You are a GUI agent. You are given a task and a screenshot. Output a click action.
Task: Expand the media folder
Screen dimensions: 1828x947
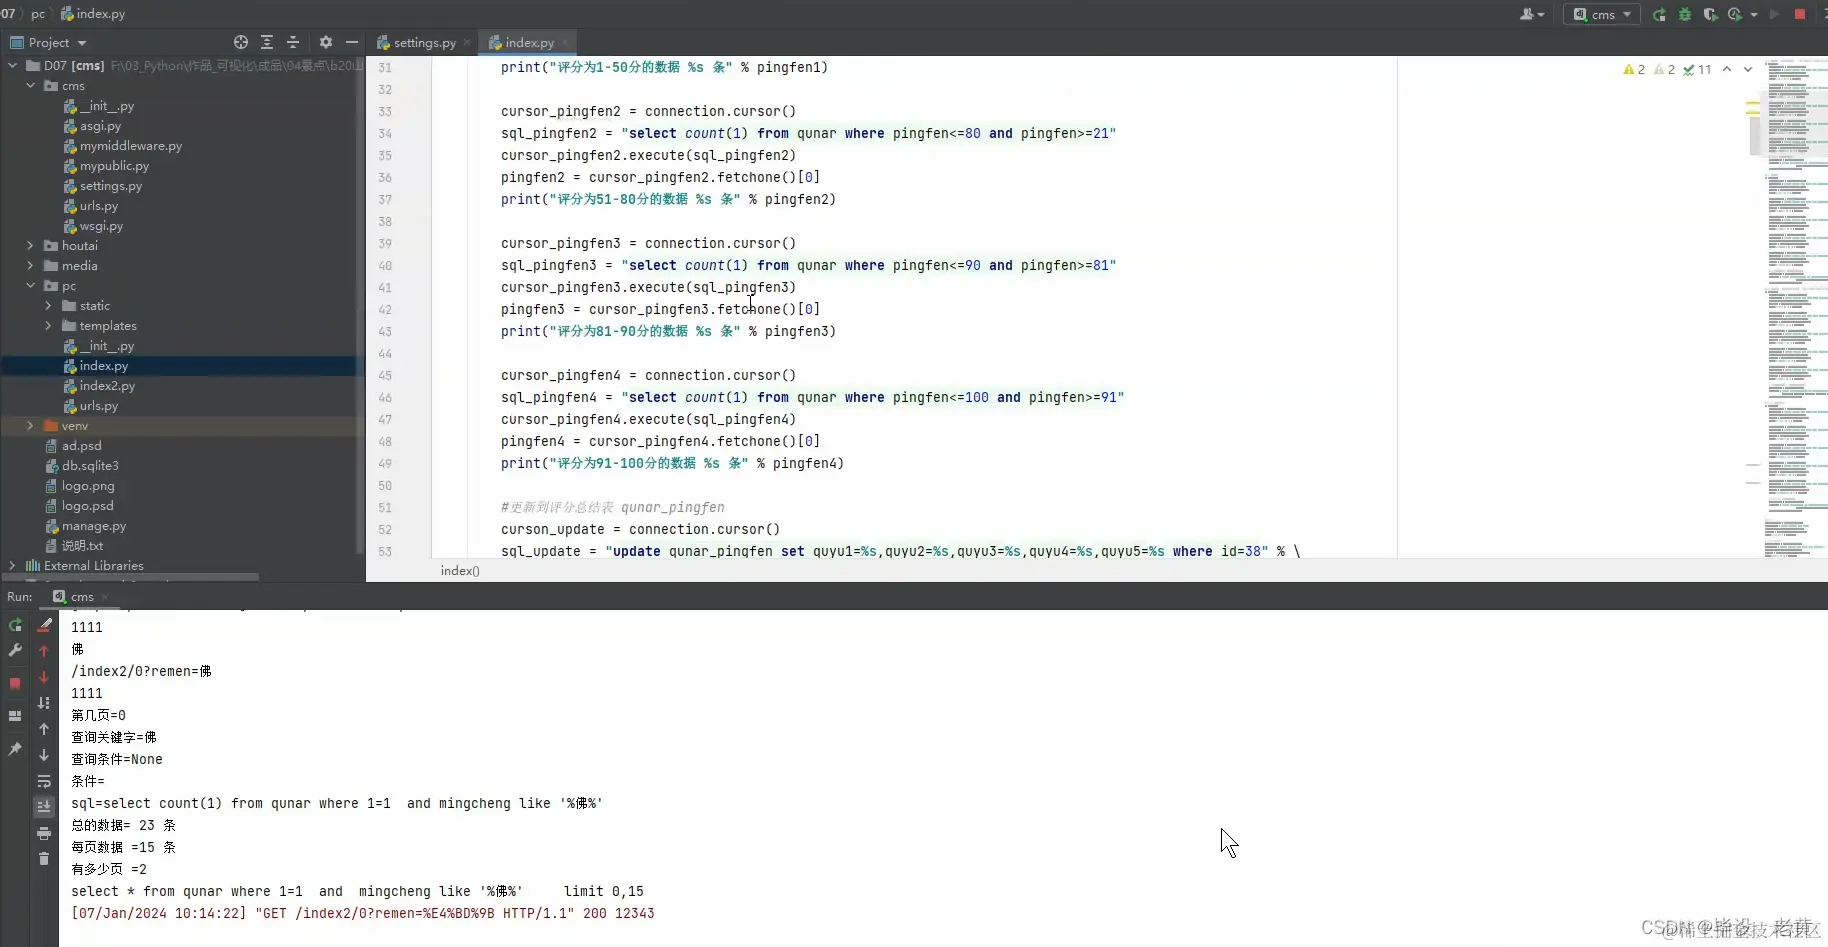30,265
